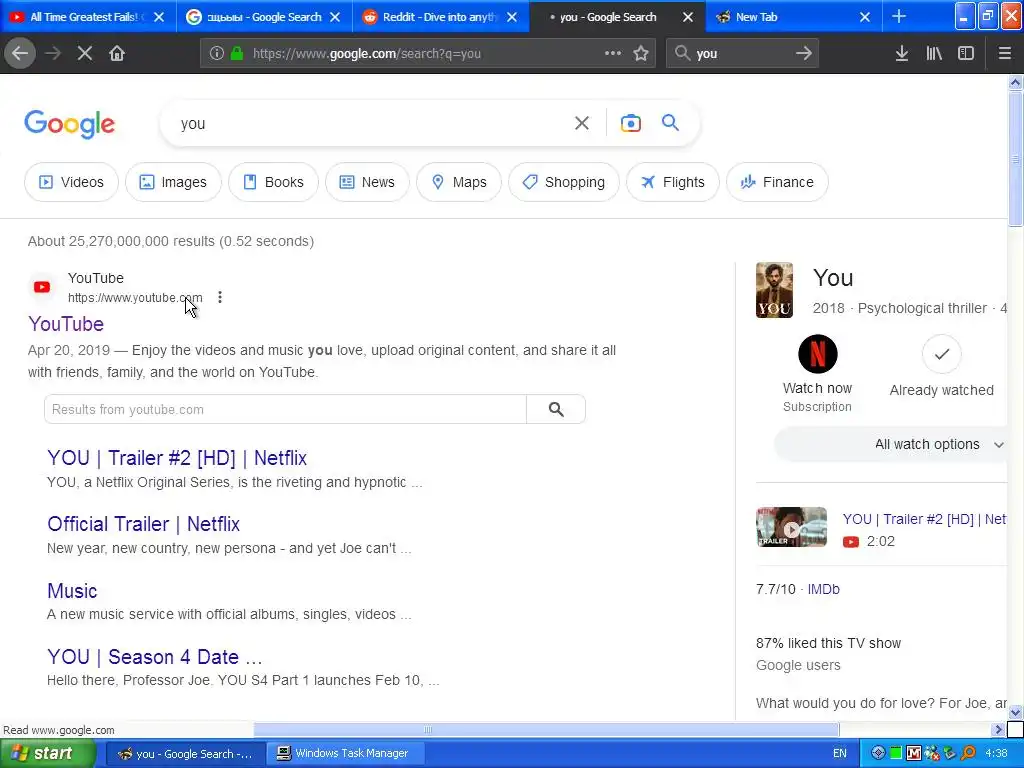Filter results by Books

click(273, 182)
